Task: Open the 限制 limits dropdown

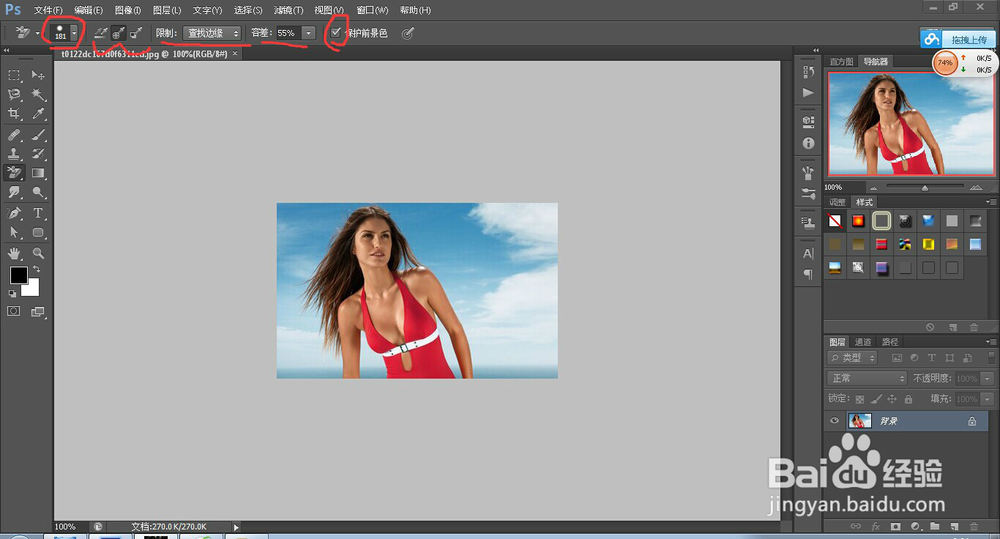Action: point(212,33)
